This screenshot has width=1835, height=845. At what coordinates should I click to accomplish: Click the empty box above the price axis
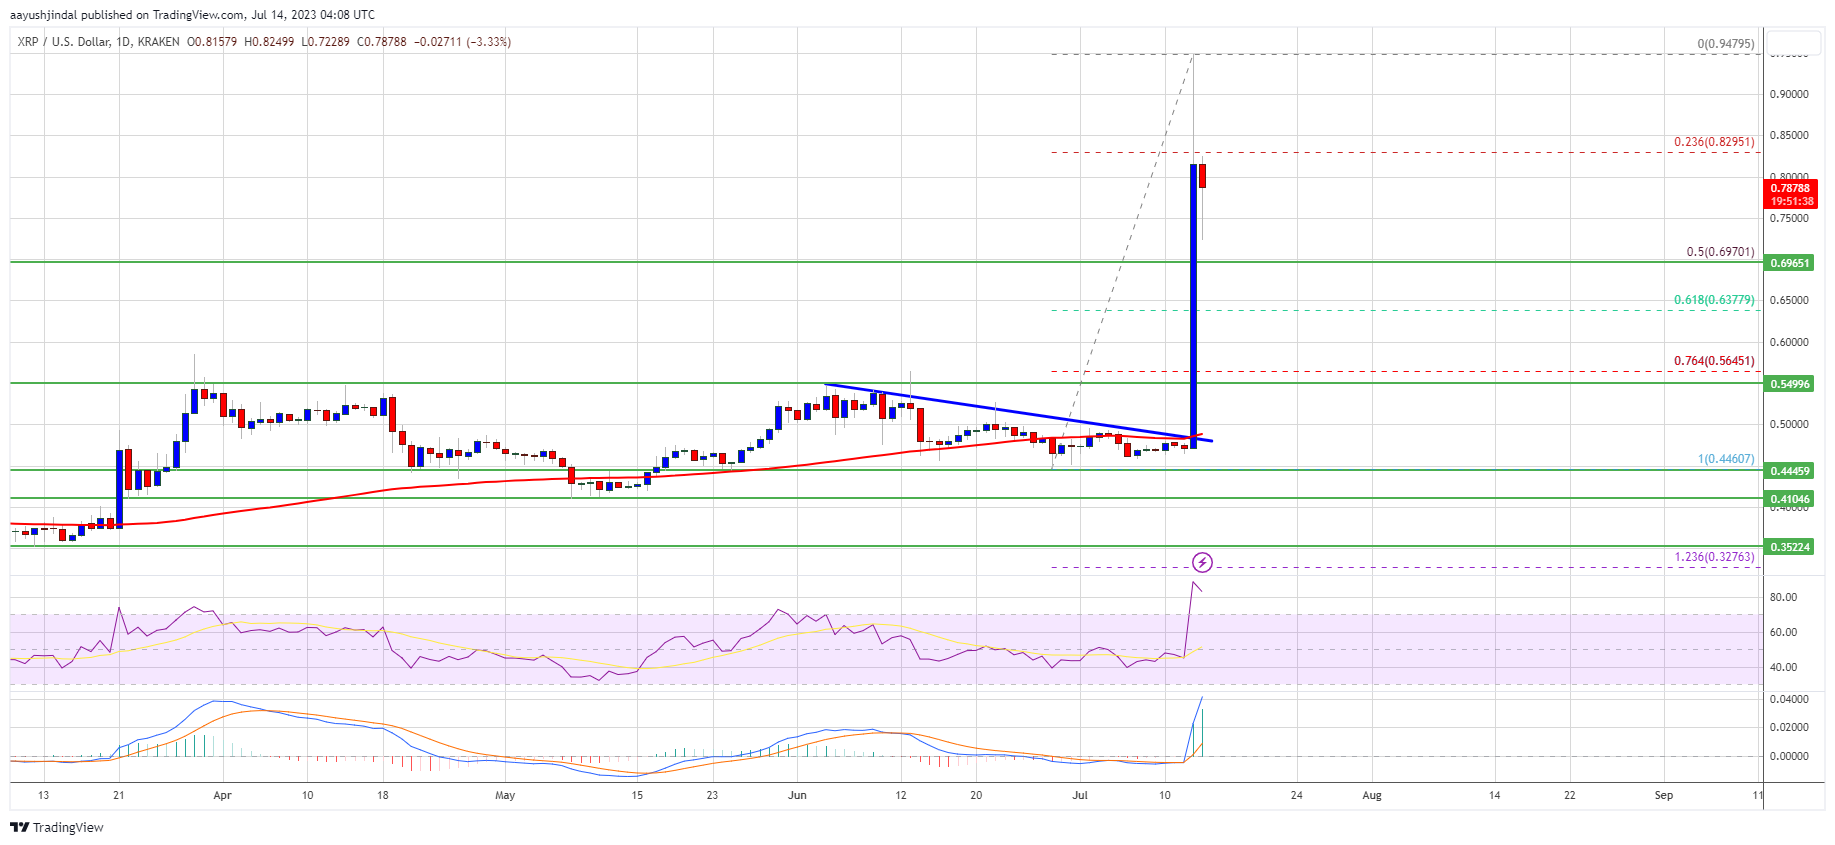pos(1794,43)
